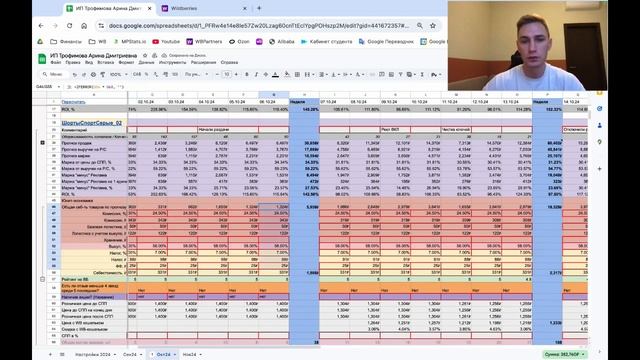Switch to the Настройки 2024 sheet tab

93,354
